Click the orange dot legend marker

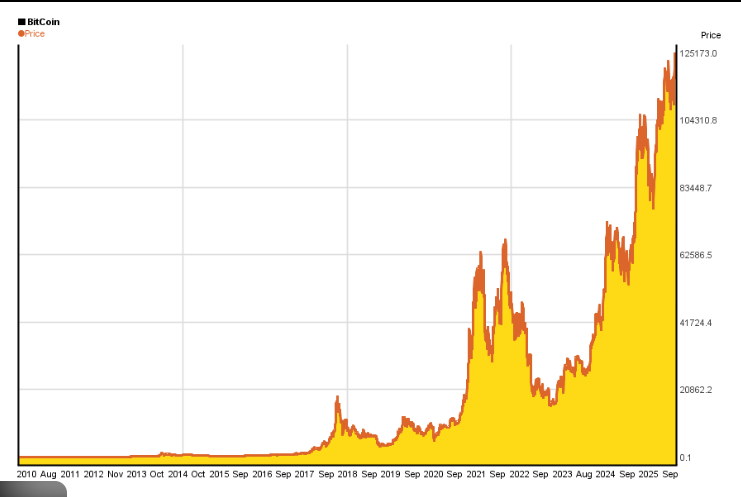tap(21, 33)
